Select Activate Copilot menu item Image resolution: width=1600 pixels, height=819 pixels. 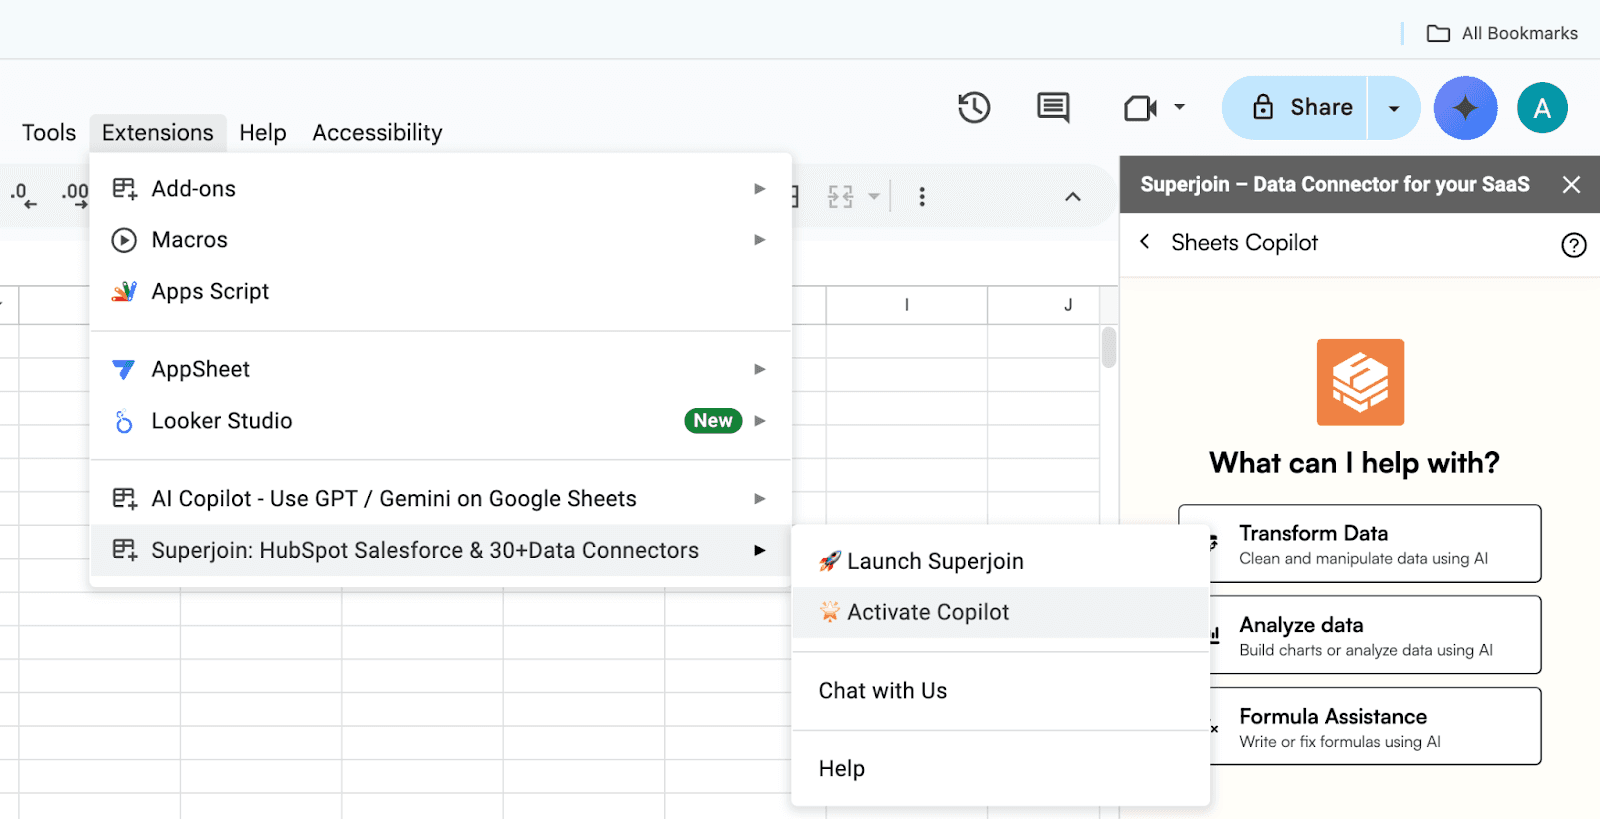(x=1000, y=612)
